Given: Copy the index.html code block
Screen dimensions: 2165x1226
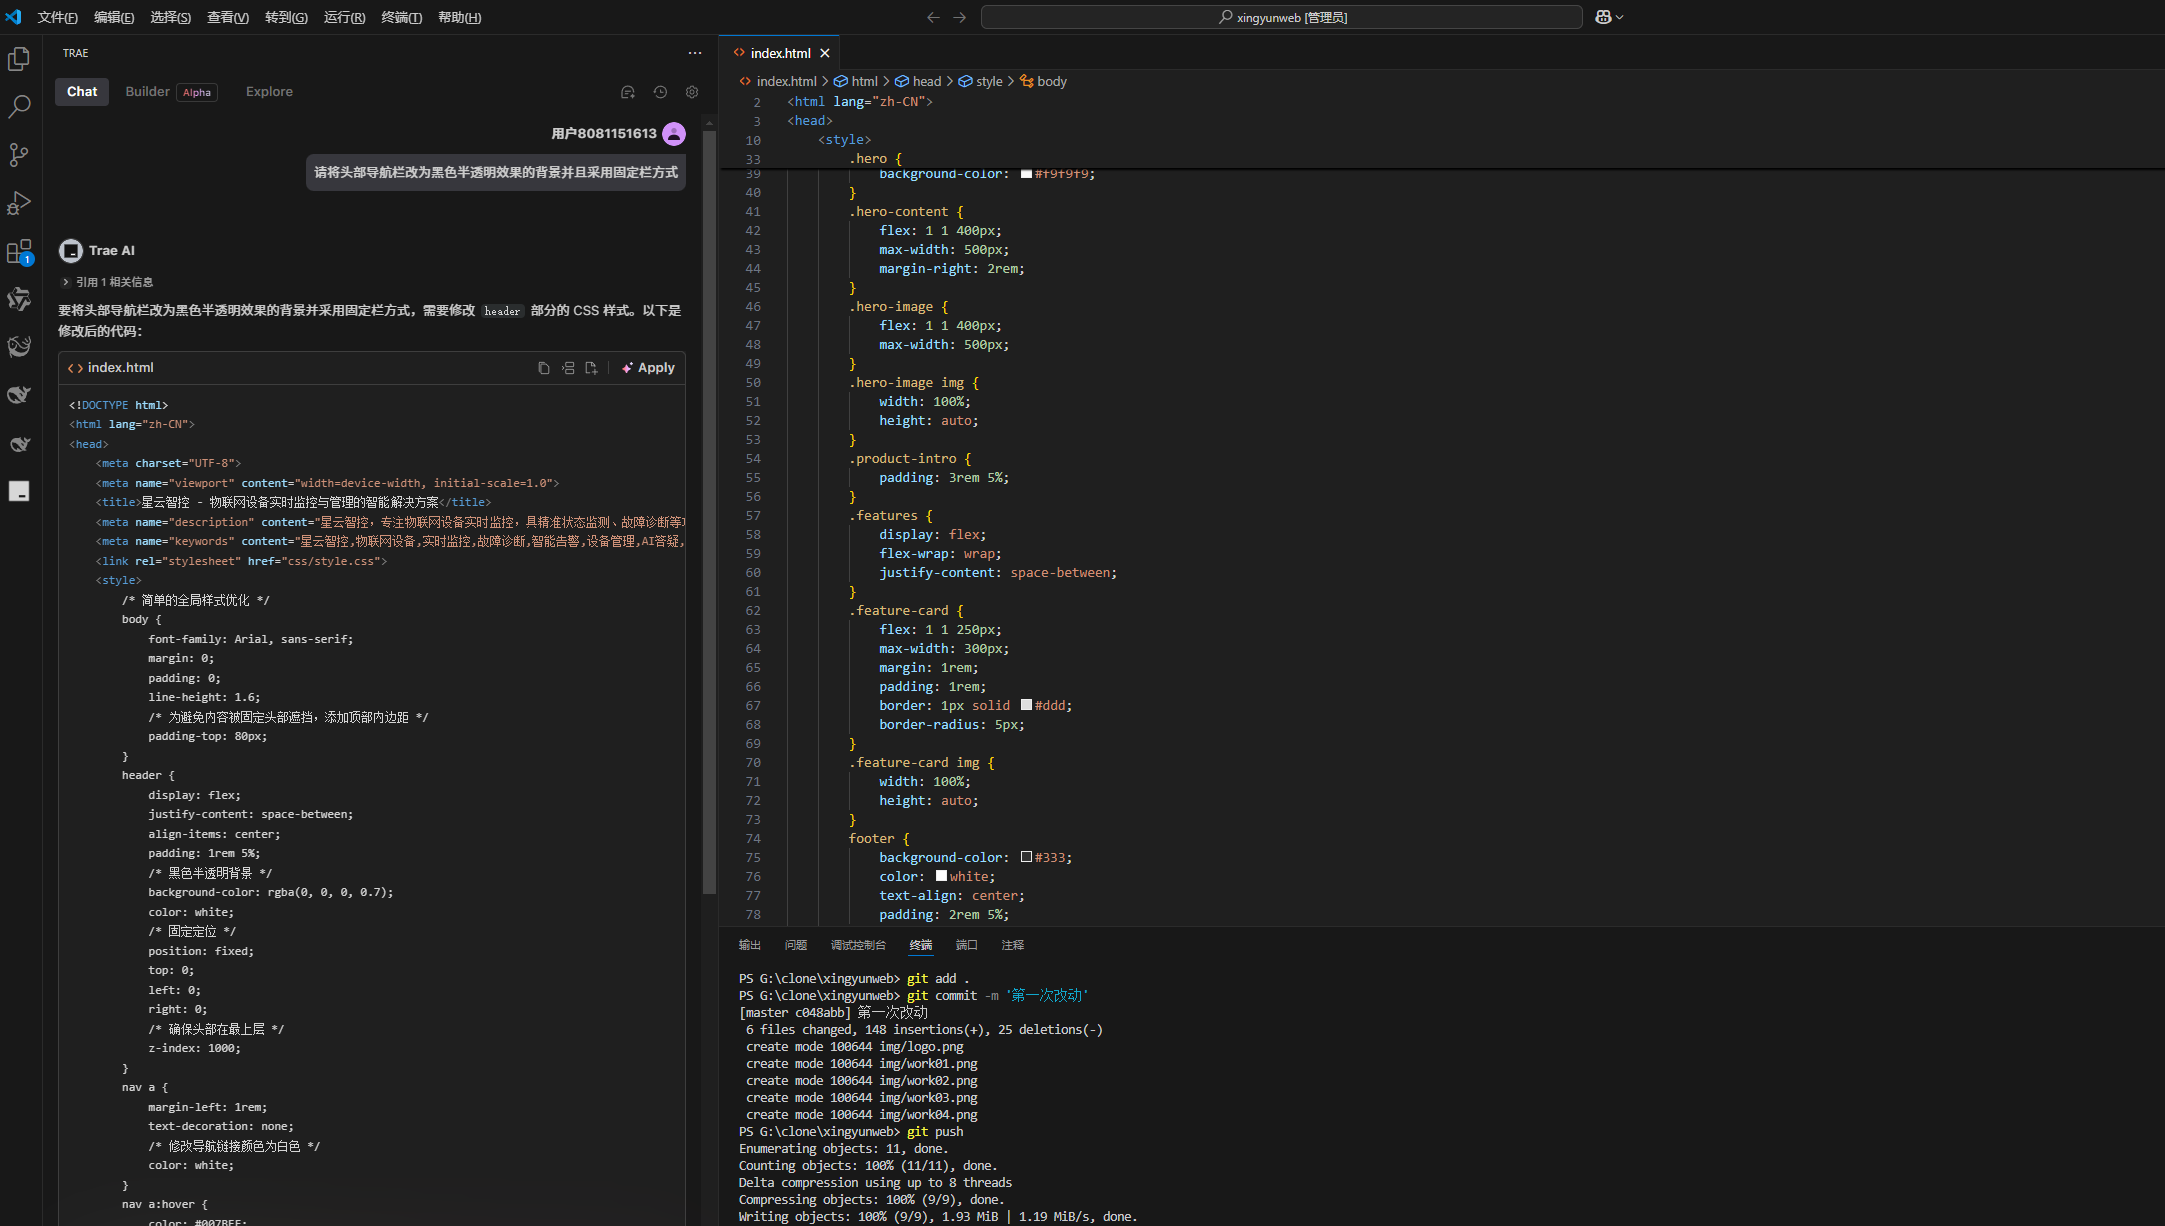Looking at the screenshot, I should pos(544,368).
